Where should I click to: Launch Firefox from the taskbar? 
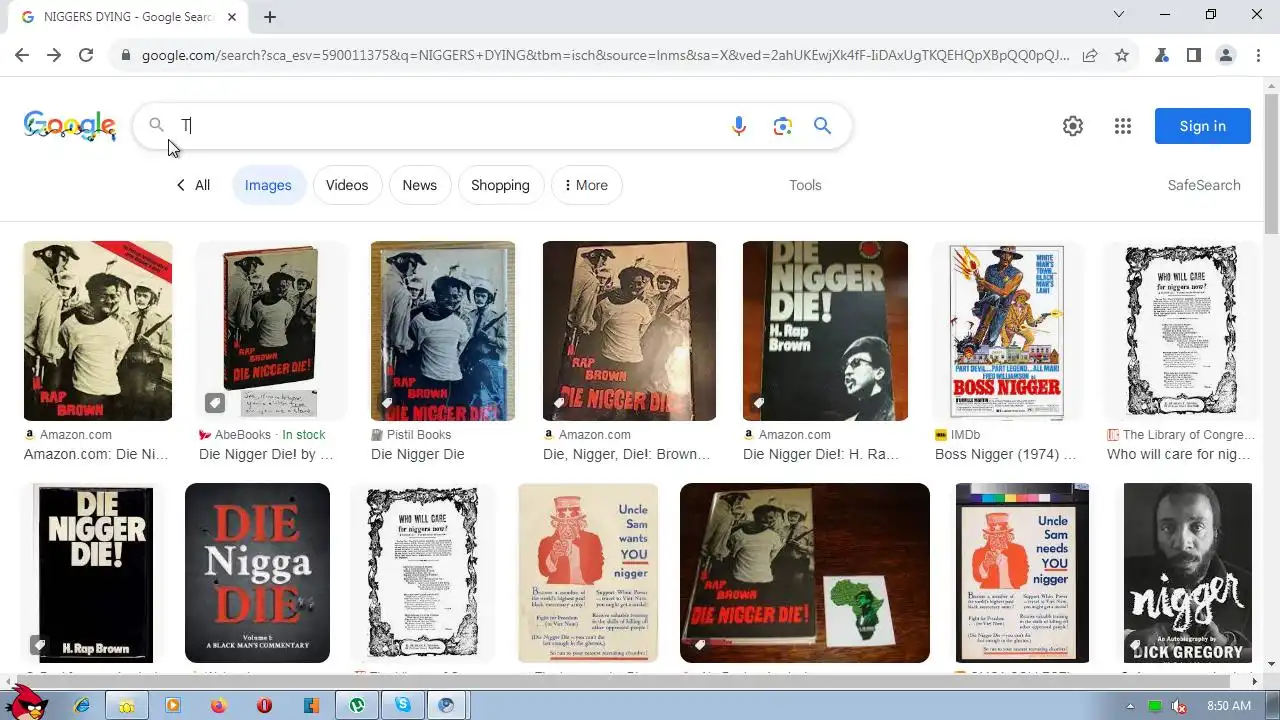click(x=219, y=705)
